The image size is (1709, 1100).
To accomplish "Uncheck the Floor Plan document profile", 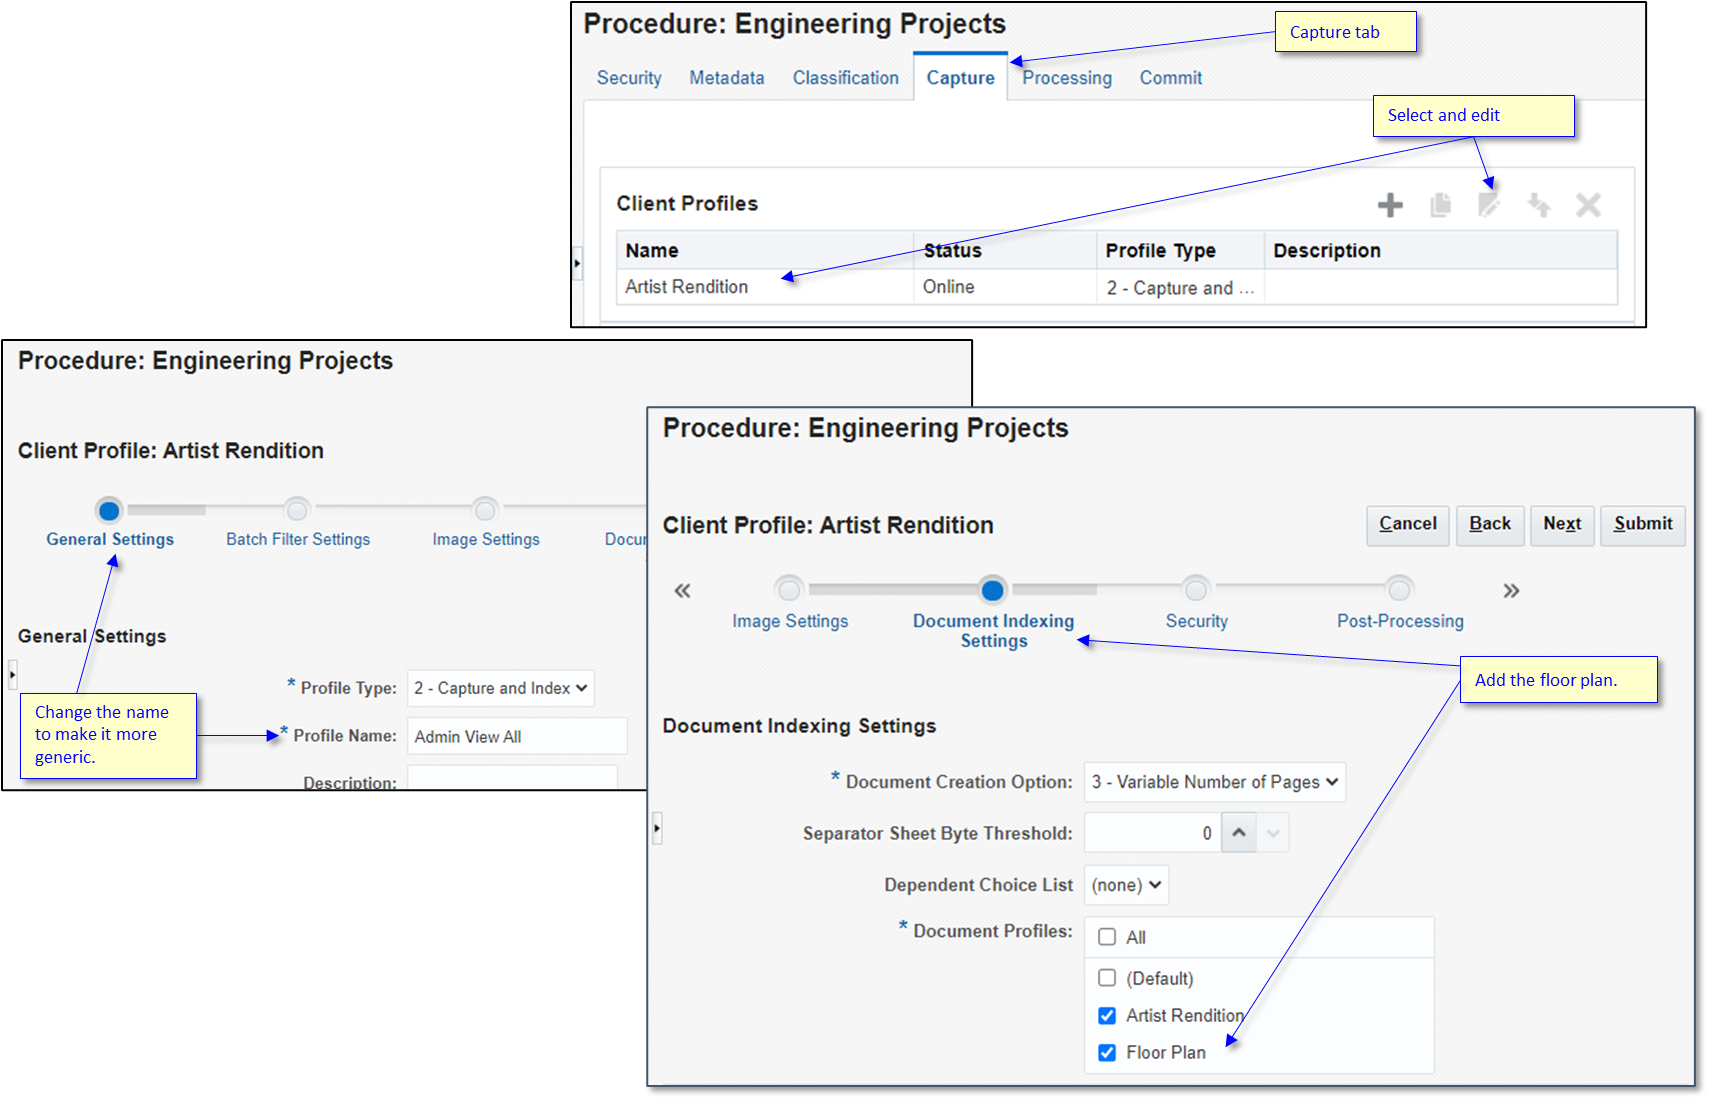I will [x=1106, y=1052].
